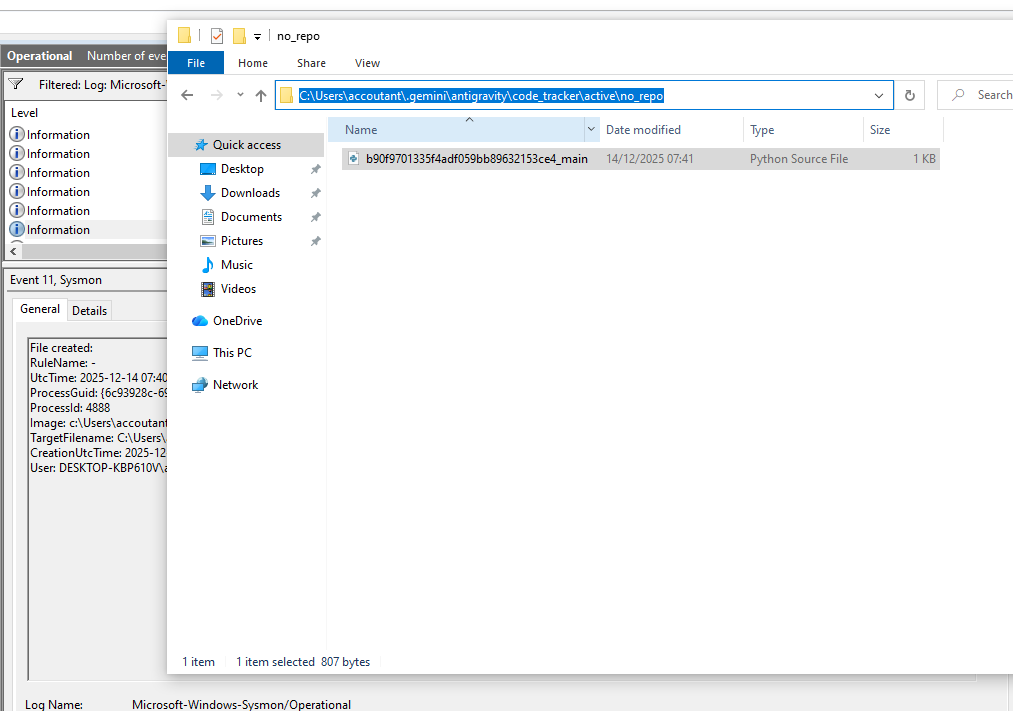1013x711 pixels.
Task: Click the Back navigation arrow
Action: click(187, 95)
